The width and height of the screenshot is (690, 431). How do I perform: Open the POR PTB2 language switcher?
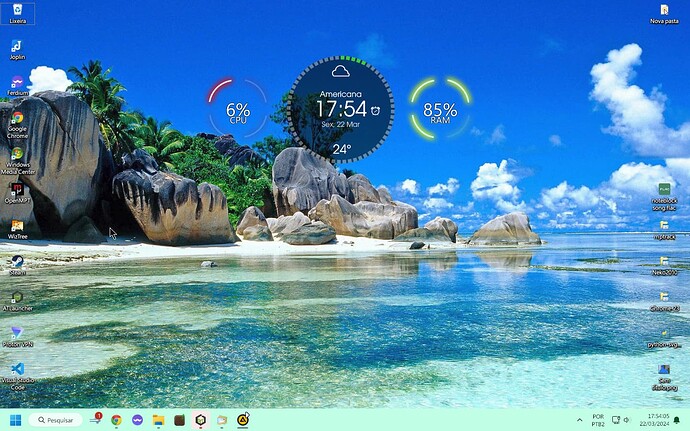tap(598, 420)
